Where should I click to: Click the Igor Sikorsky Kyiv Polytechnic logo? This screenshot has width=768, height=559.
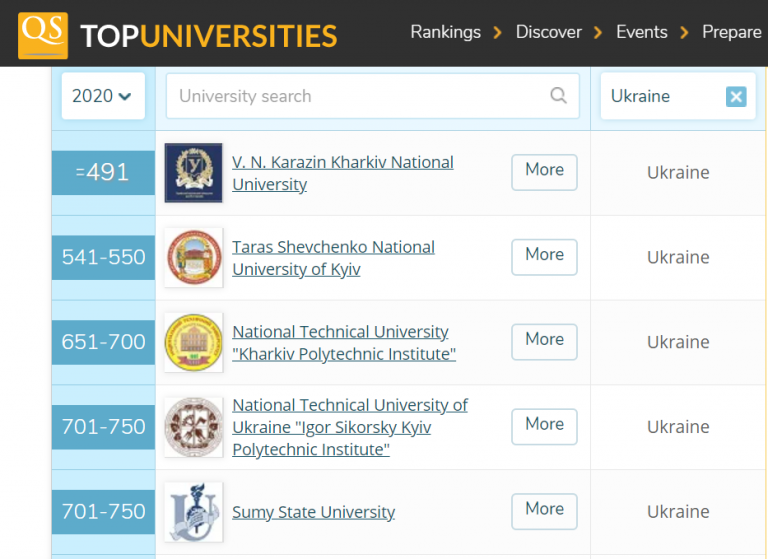(x=193, y=427)
